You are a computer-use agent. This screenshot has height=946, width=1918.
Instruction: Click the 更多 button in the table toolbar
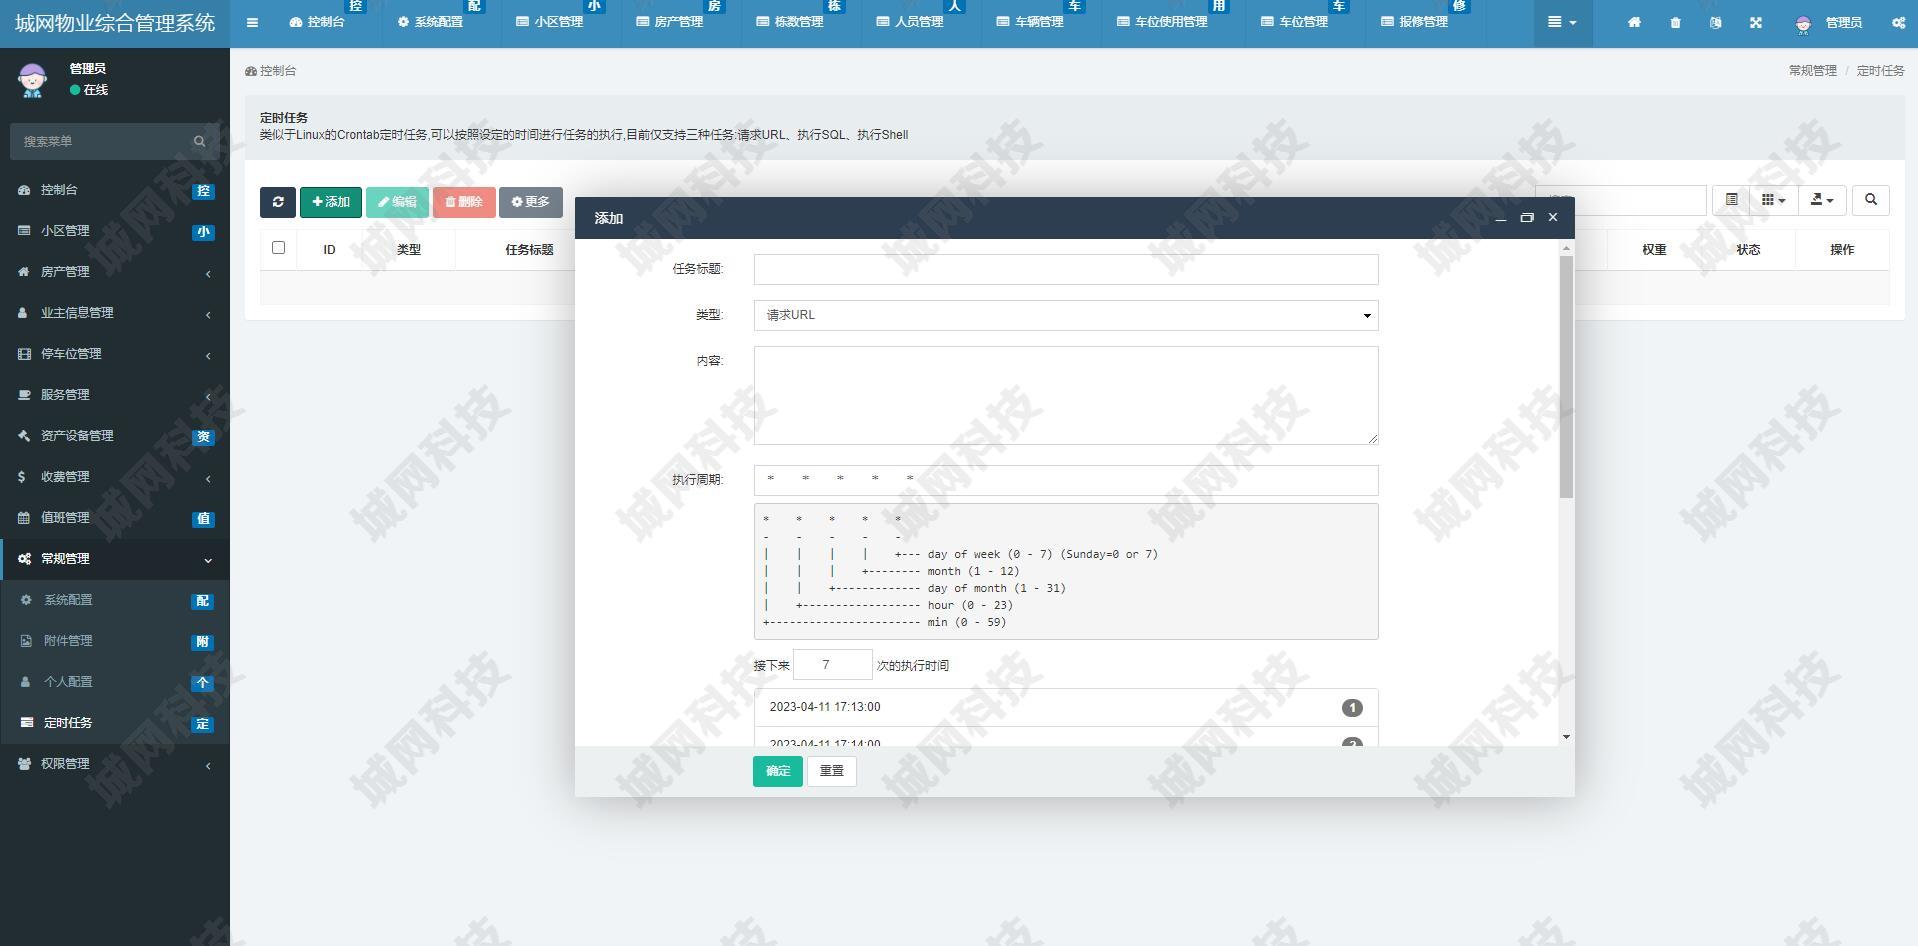coord(531,202)
